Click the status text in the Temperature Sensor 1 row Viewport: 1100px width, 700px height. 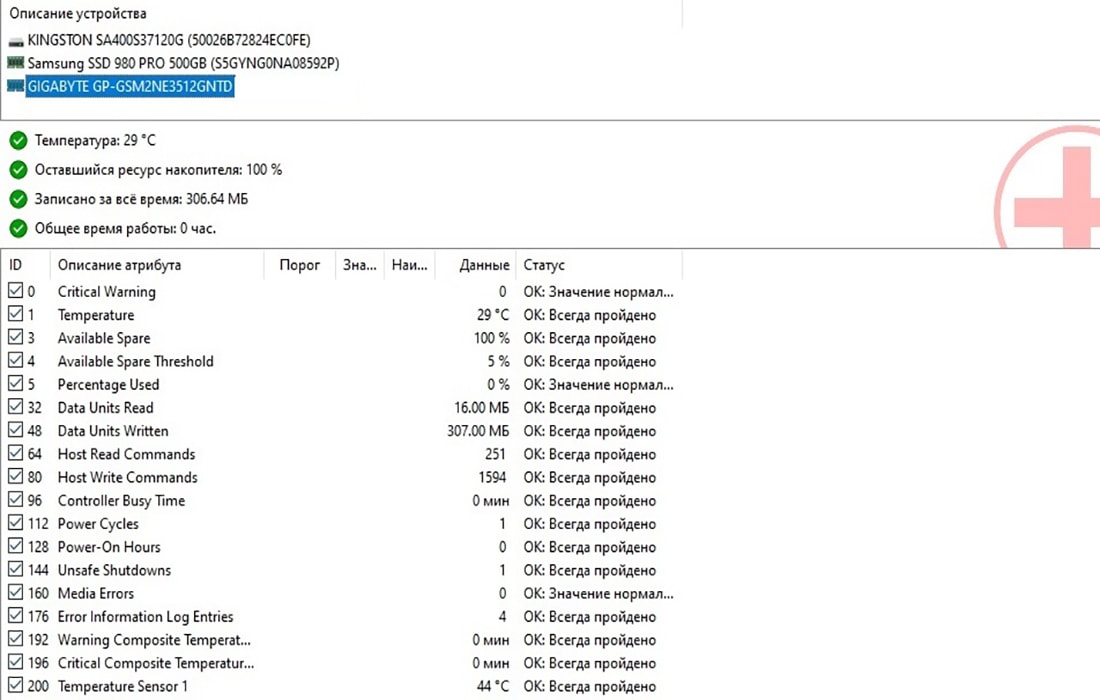(x=589, y=686)
